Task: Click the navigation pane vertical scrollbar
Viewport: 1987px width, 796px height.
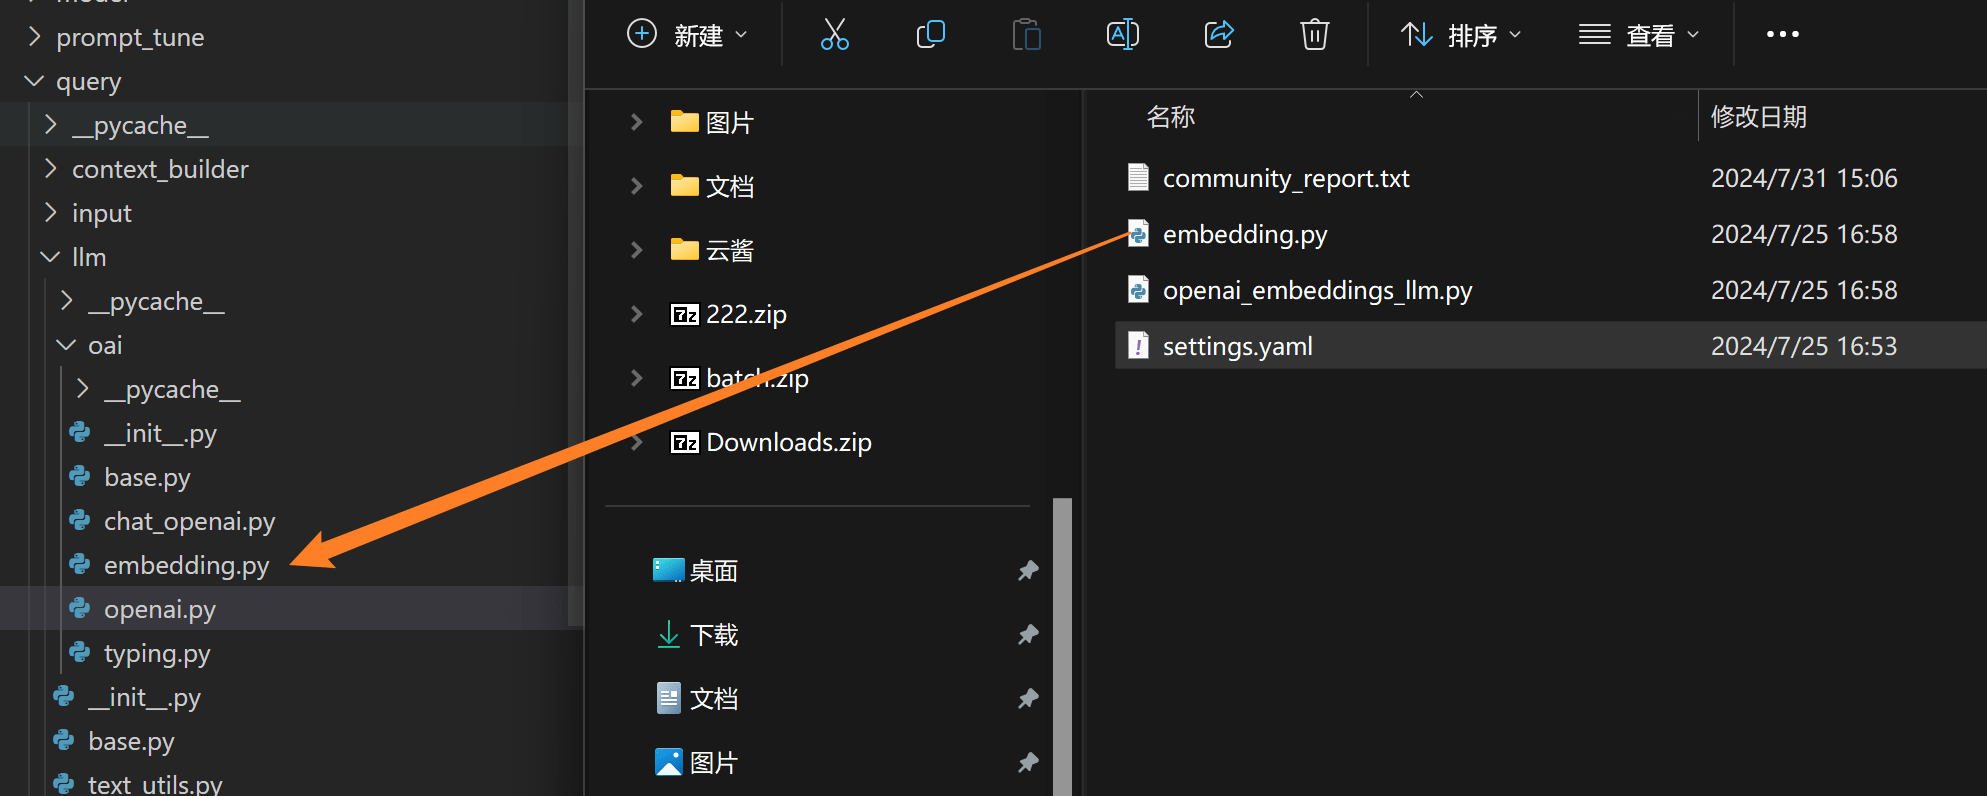Action: tap(1062, 640)
